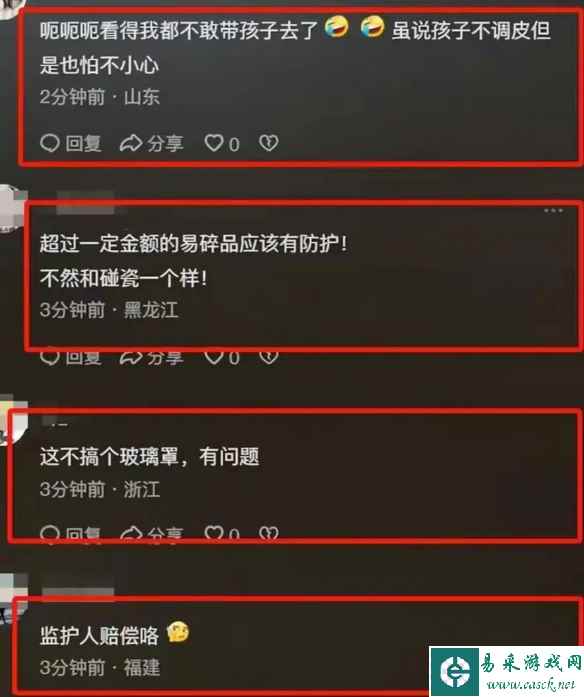This screenshot has width=584, height=697.
Task: Open the blurred username above the 黑龙江 comment
Action: 85,203
